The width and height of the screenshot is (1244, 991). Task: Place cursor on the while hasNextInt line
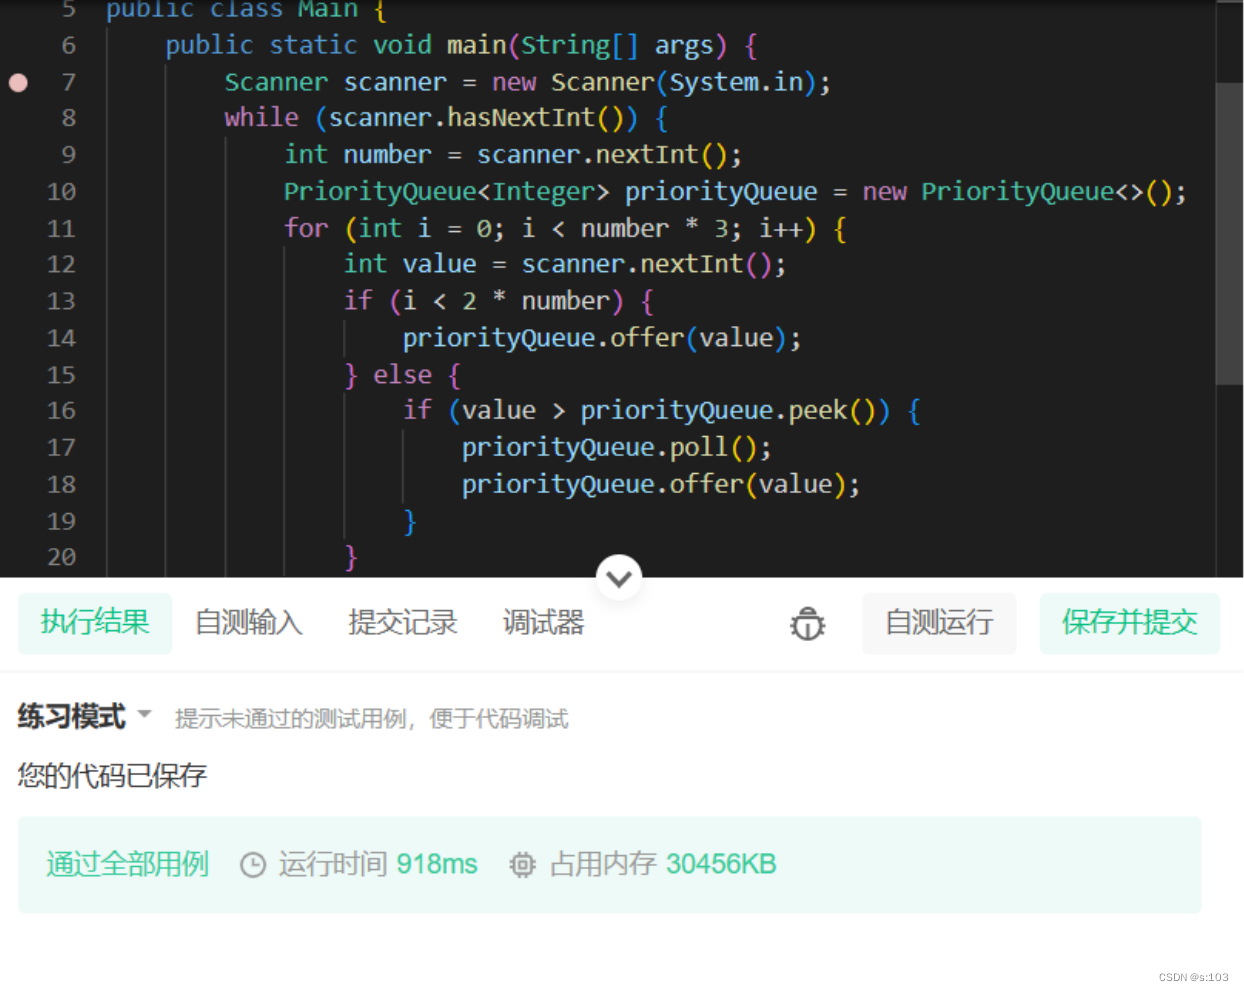(446, 118)
